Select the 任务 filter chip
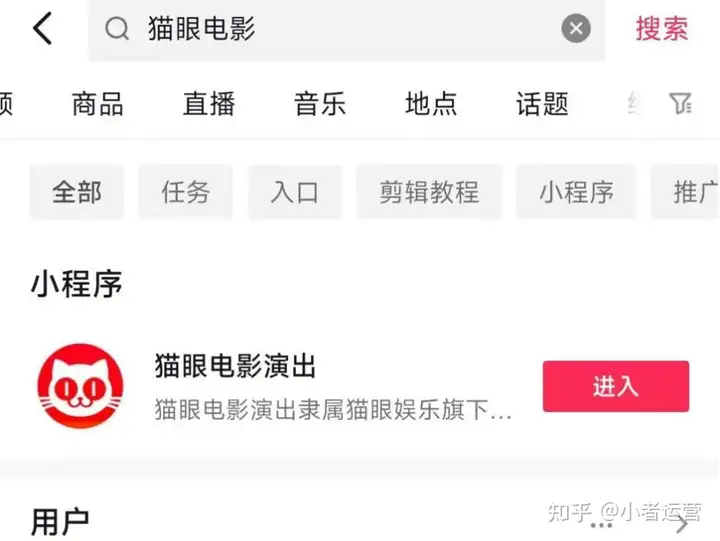Image resolution: width=720 pixels, height=541 pixels. coord(186,192)
